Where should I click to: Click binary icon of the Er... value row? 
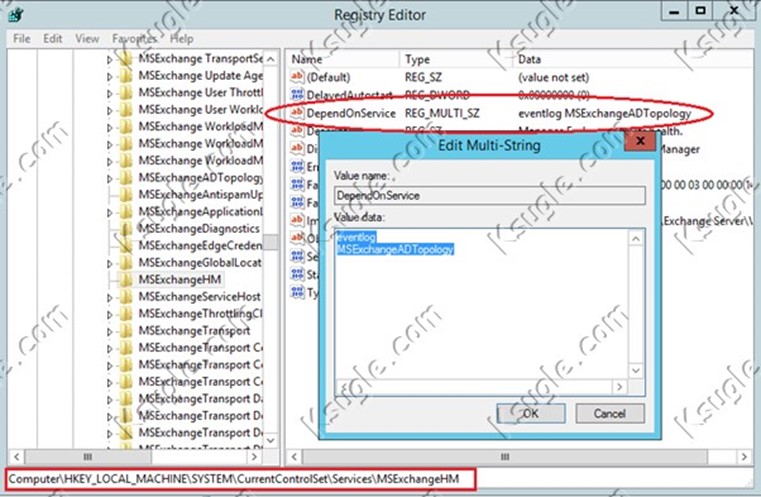point(297,166)
